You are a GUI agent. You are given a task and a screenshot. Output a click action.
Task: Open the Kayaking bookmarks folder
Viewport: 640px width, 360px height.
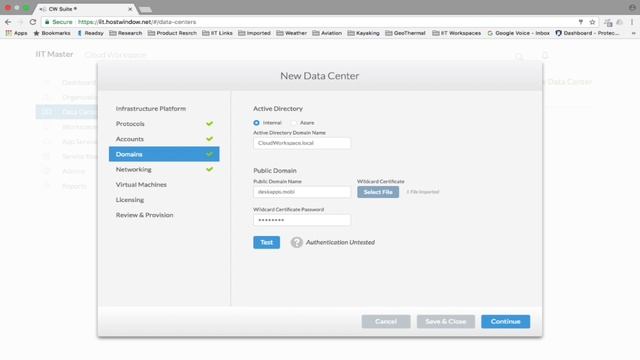pyautogui.click(x=363, y=33)
